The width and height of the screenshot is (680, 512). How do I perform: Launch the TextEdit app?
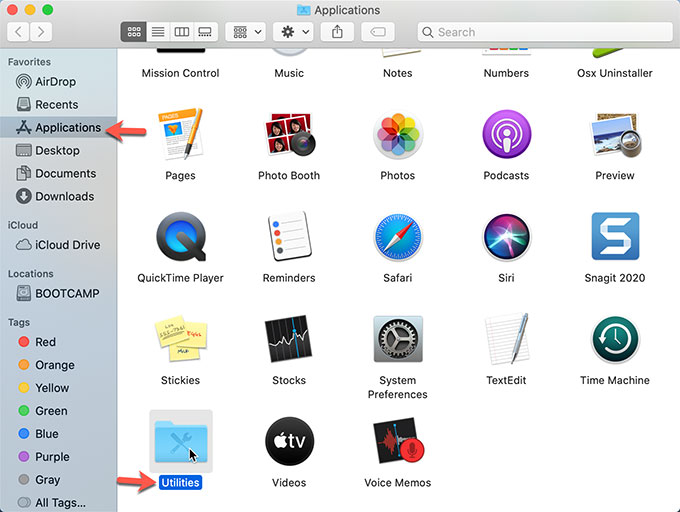(x=507, y=339)
